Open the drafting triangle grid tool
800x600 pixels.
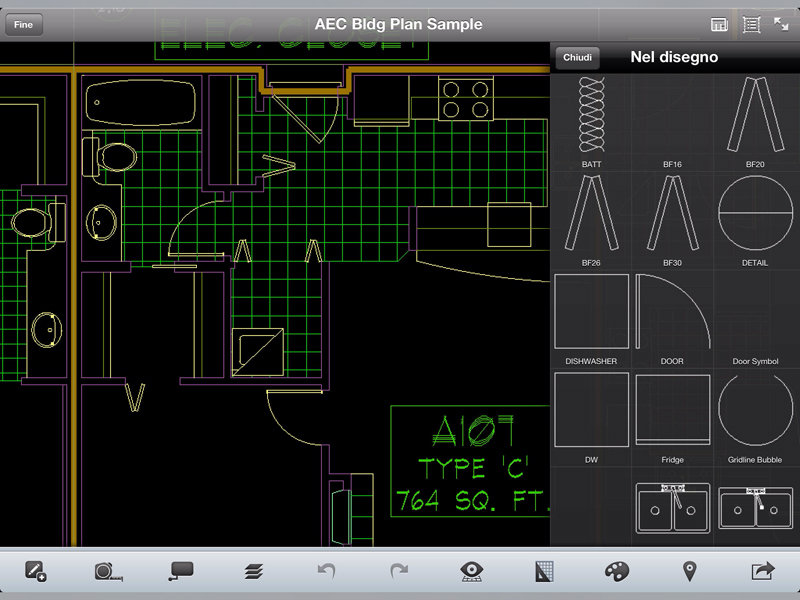point(544,571)
